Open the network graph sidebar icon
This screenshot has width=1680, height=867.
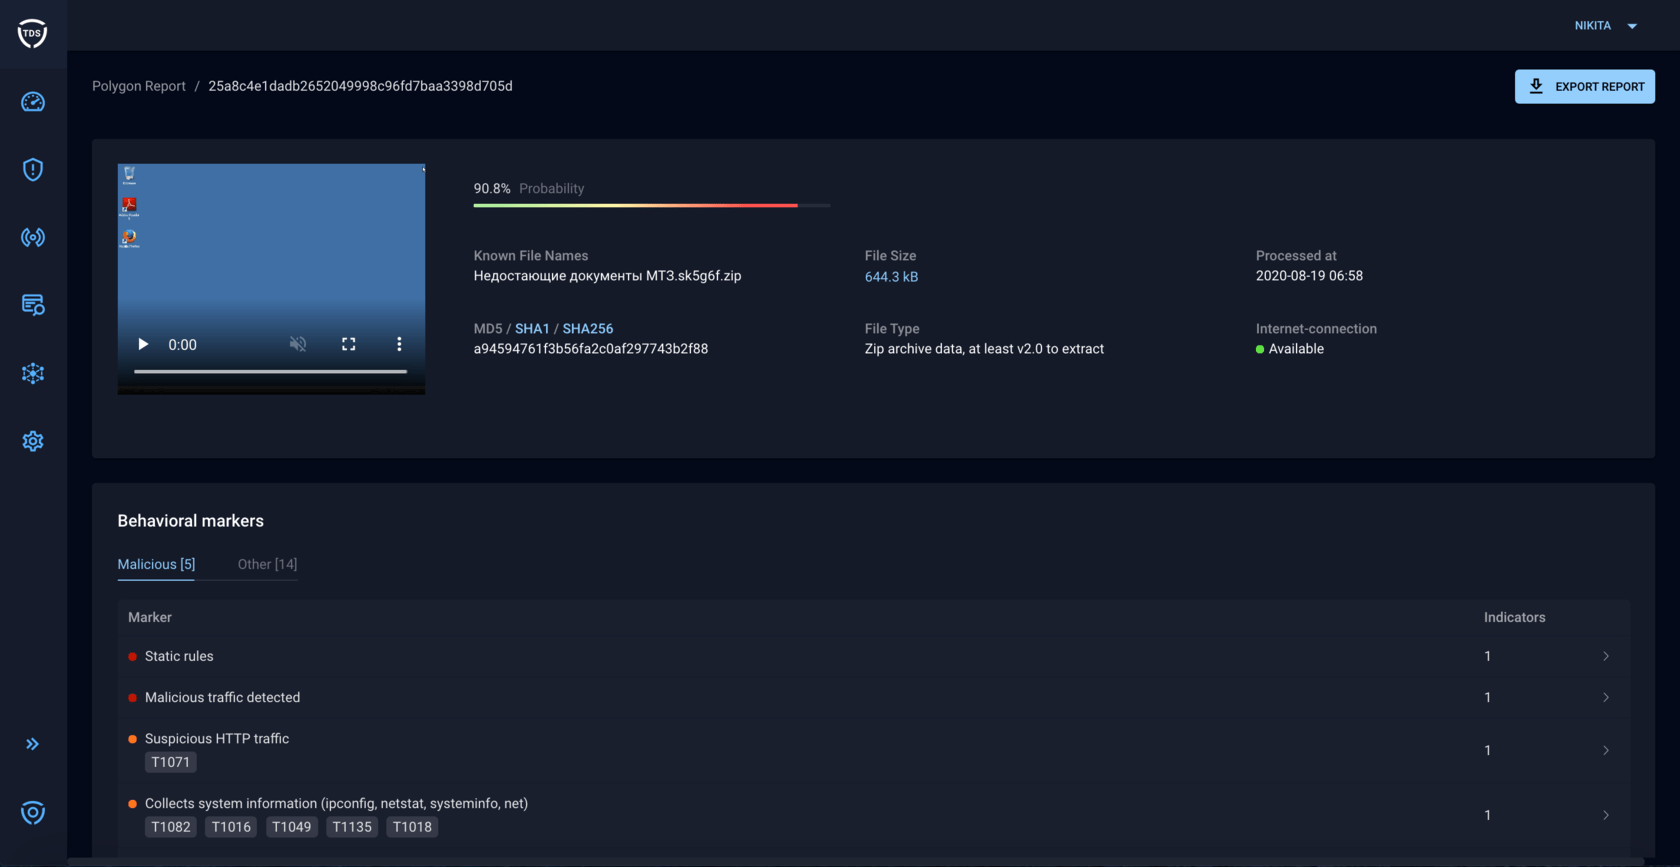coord(33,373)
